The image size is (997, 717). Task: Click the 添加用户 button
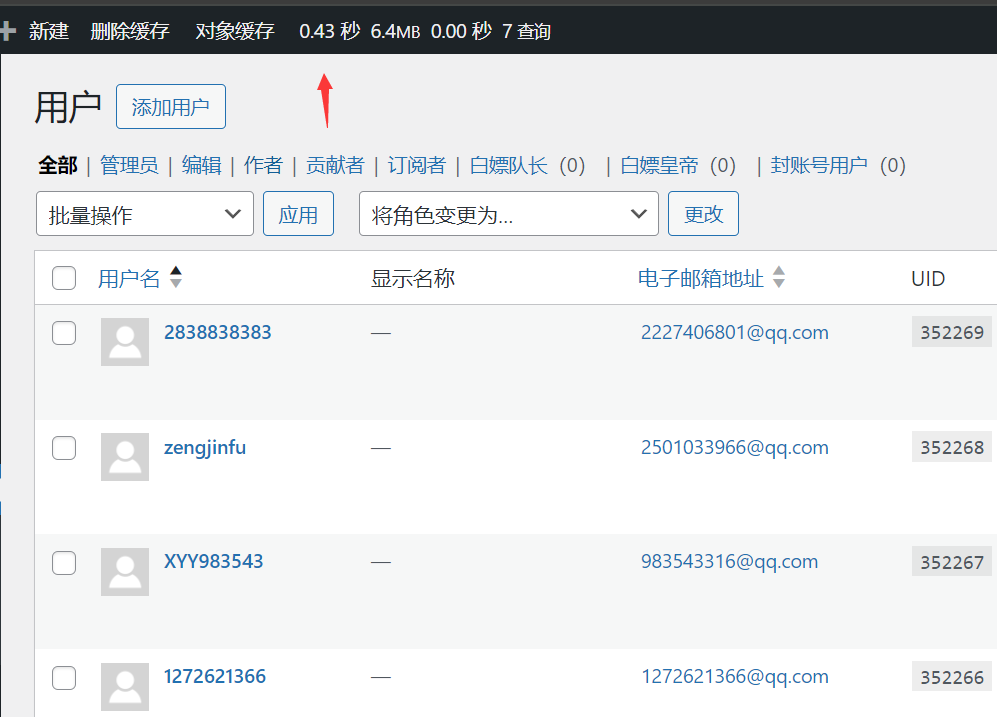tap(171, 108)
